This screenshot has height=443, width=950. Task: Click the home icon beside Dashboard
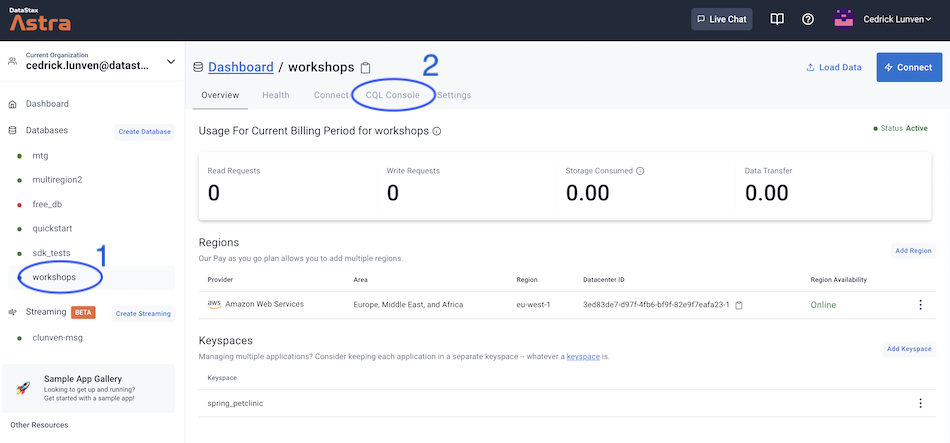pos(12,104)
